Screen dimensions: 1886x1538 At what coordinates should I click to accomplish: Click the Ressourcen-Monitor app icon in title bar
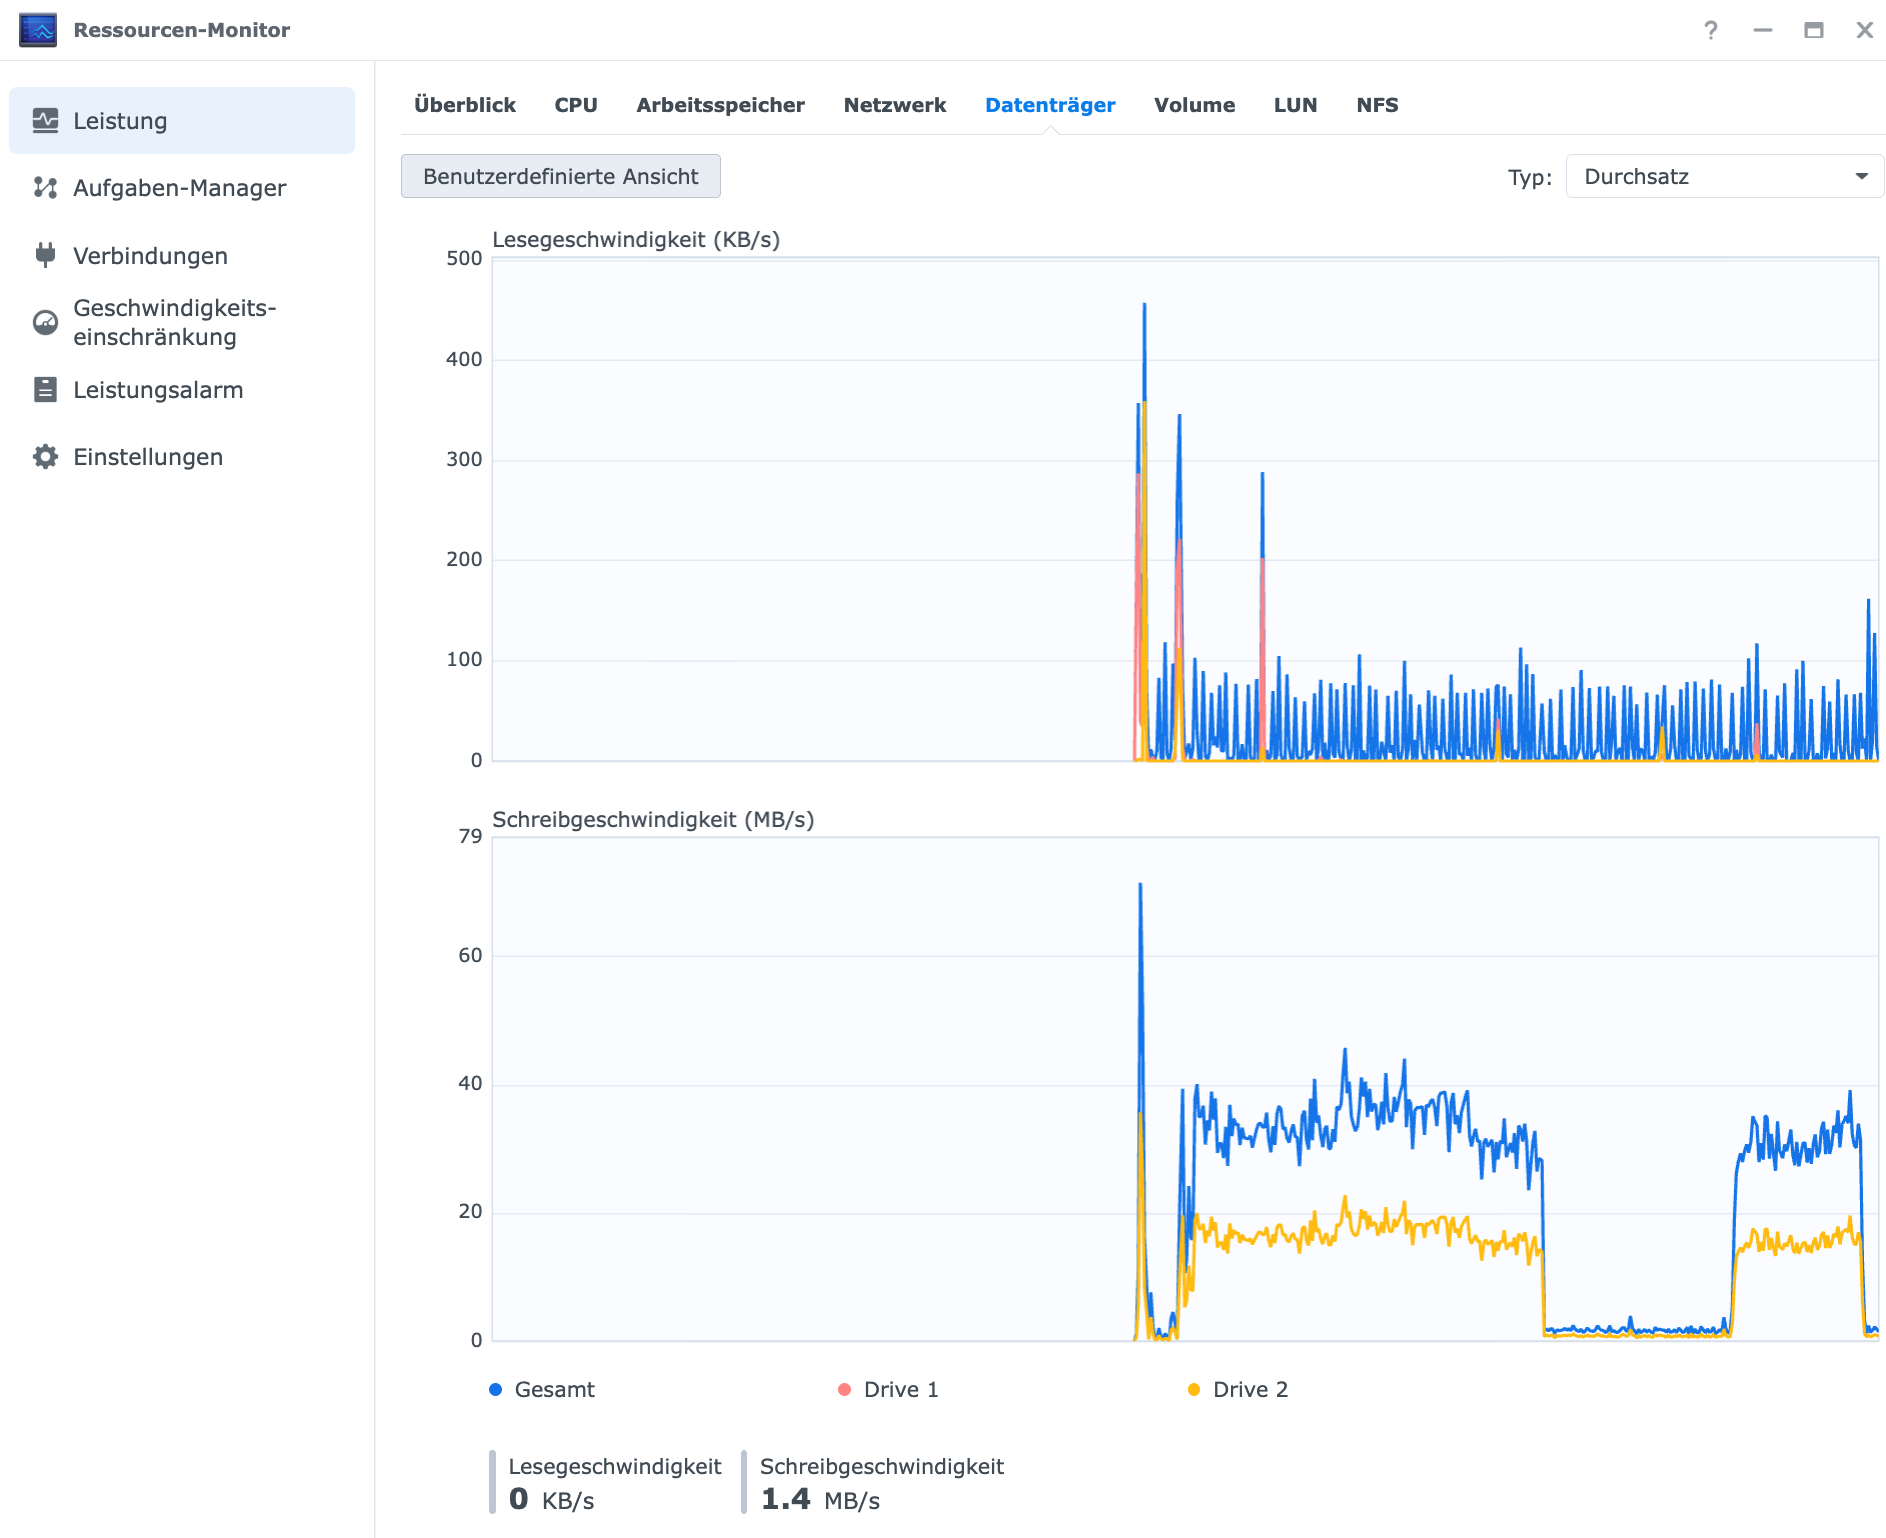point(38,30)
